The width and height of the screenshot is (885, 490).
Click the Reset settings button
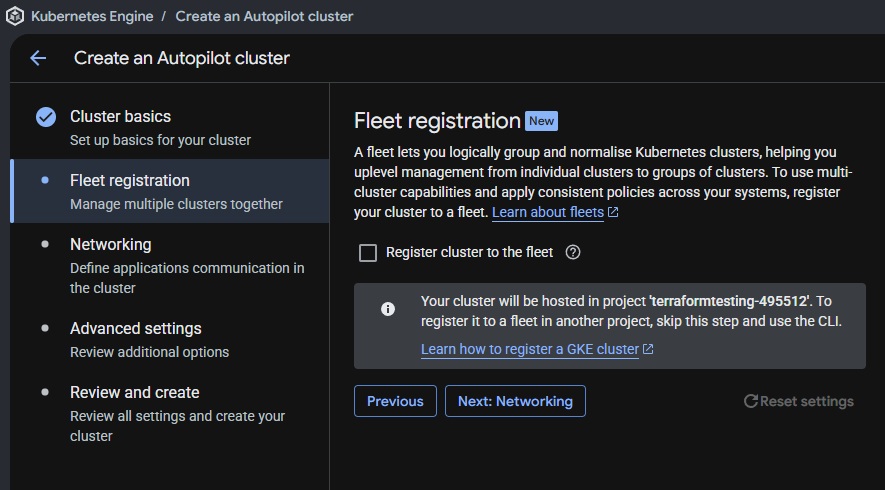point(799,401)
